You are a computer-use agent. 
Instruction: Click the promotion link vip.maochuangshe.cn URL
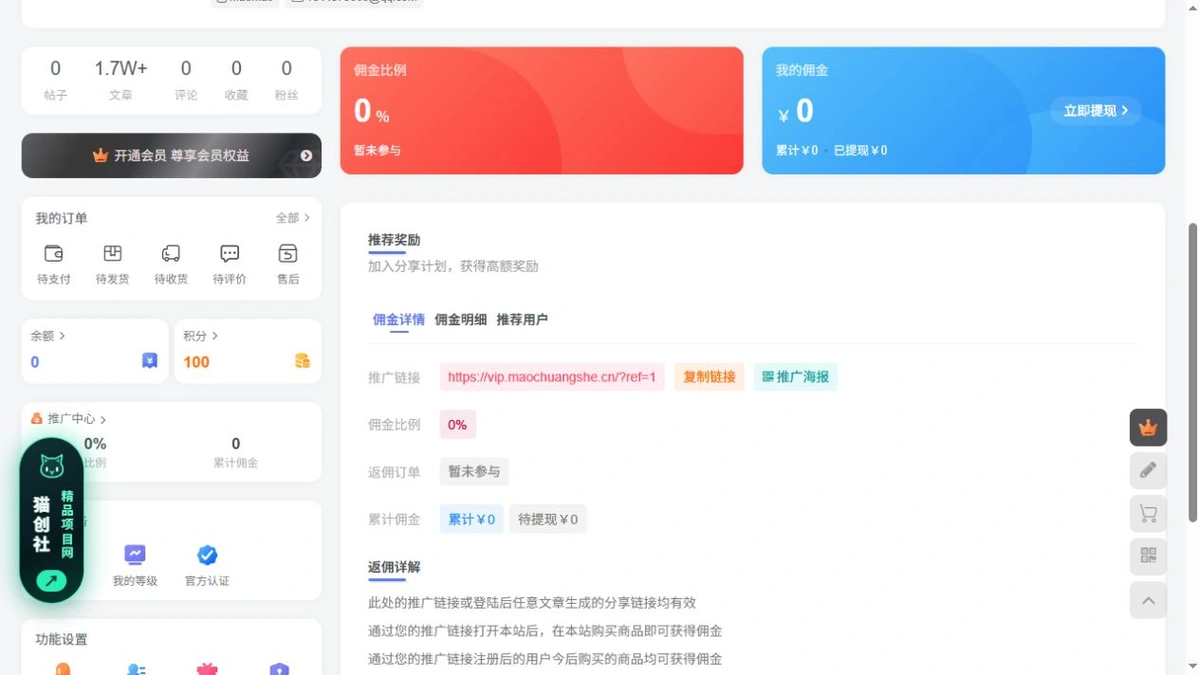(x=552, y=377)
